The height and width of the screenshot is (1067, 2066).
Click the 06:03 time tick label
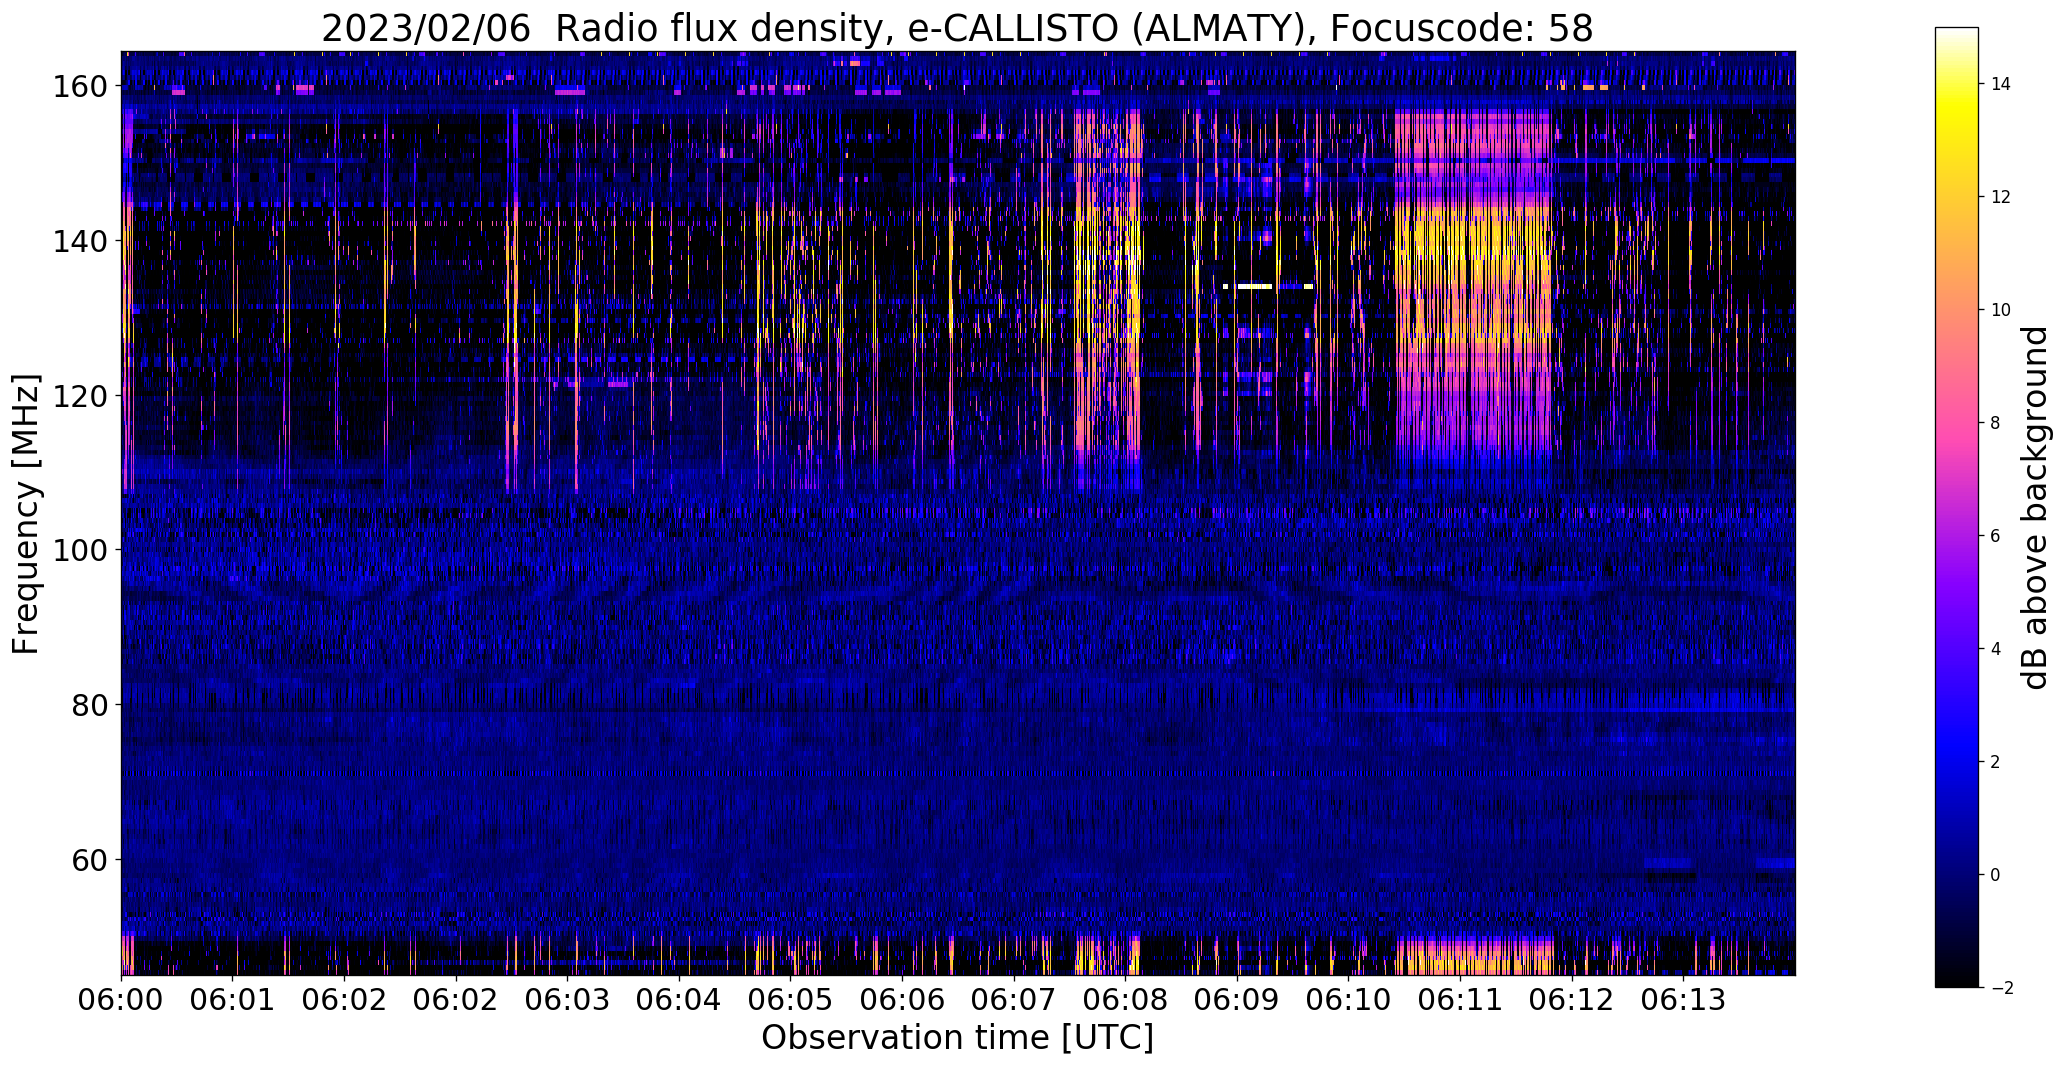(568, 999)
